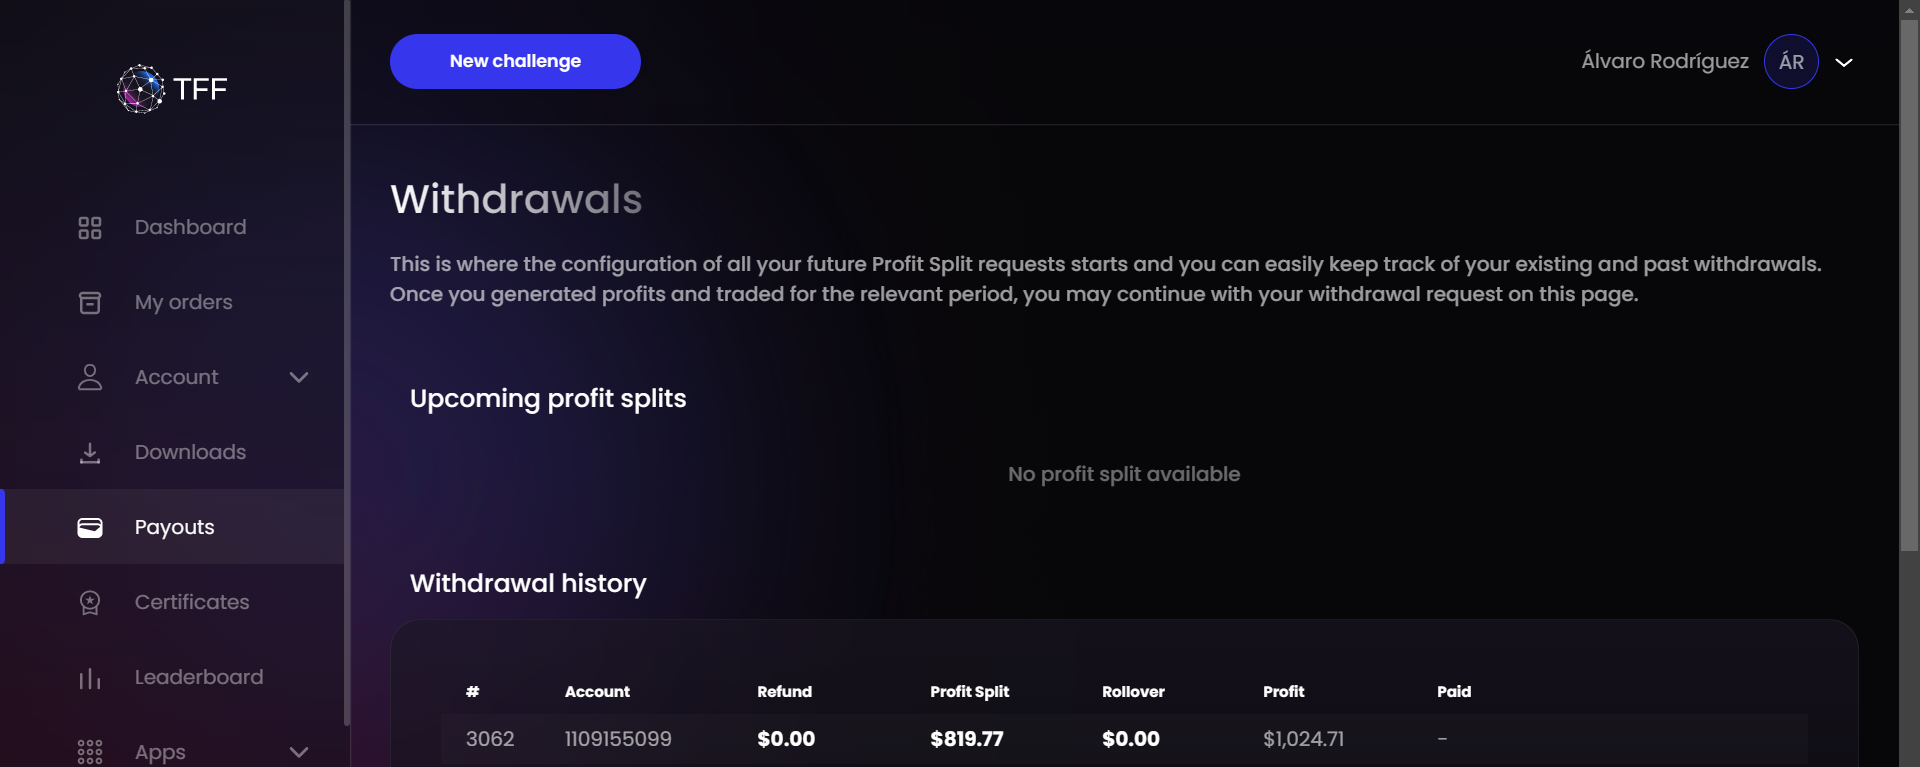Click the TFF logo
1920x767 pixels.
[x=172, y=88]
